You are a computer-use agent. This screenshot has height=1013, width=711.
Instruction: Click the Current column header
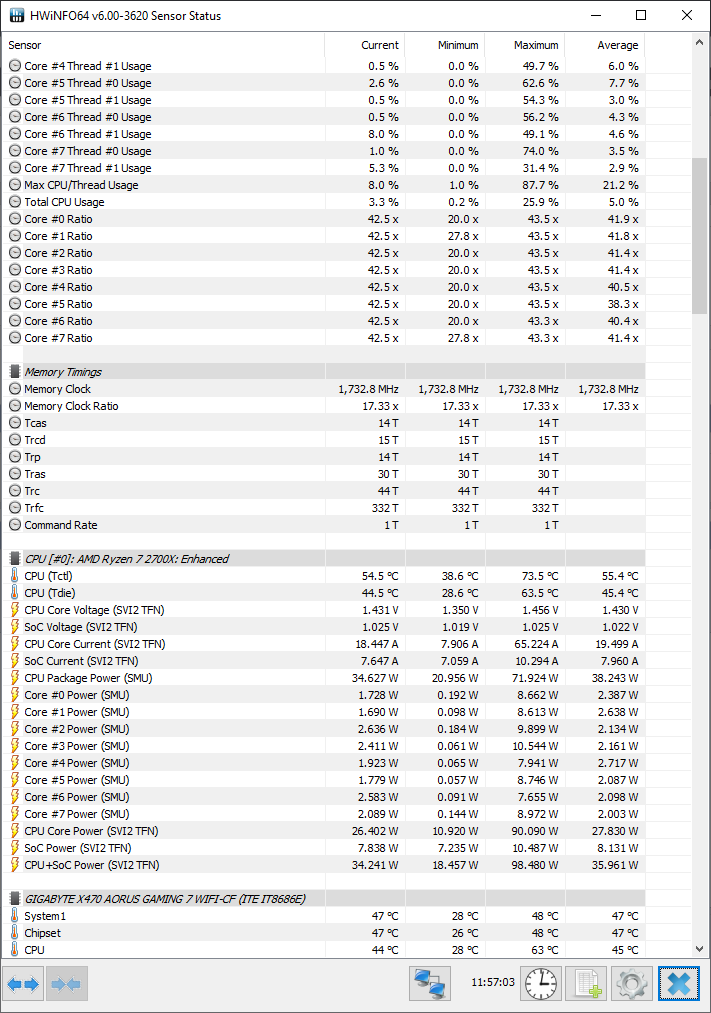click(380, 45)
